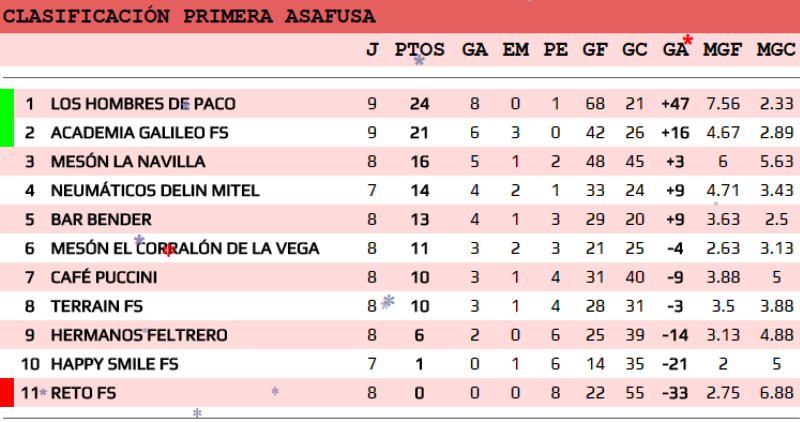The image size is (800, 422).
Task: Click the GF column header
Action: (595, 49)
